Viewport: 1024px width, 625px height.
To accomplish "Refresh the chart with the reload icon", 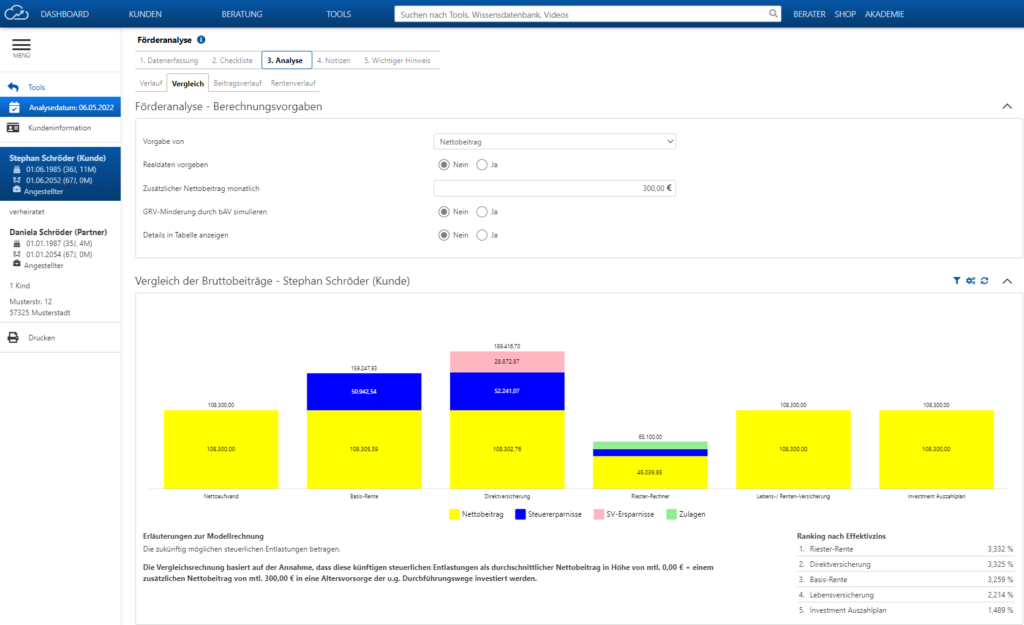I will pyautogui.click(x=984, y=281).
